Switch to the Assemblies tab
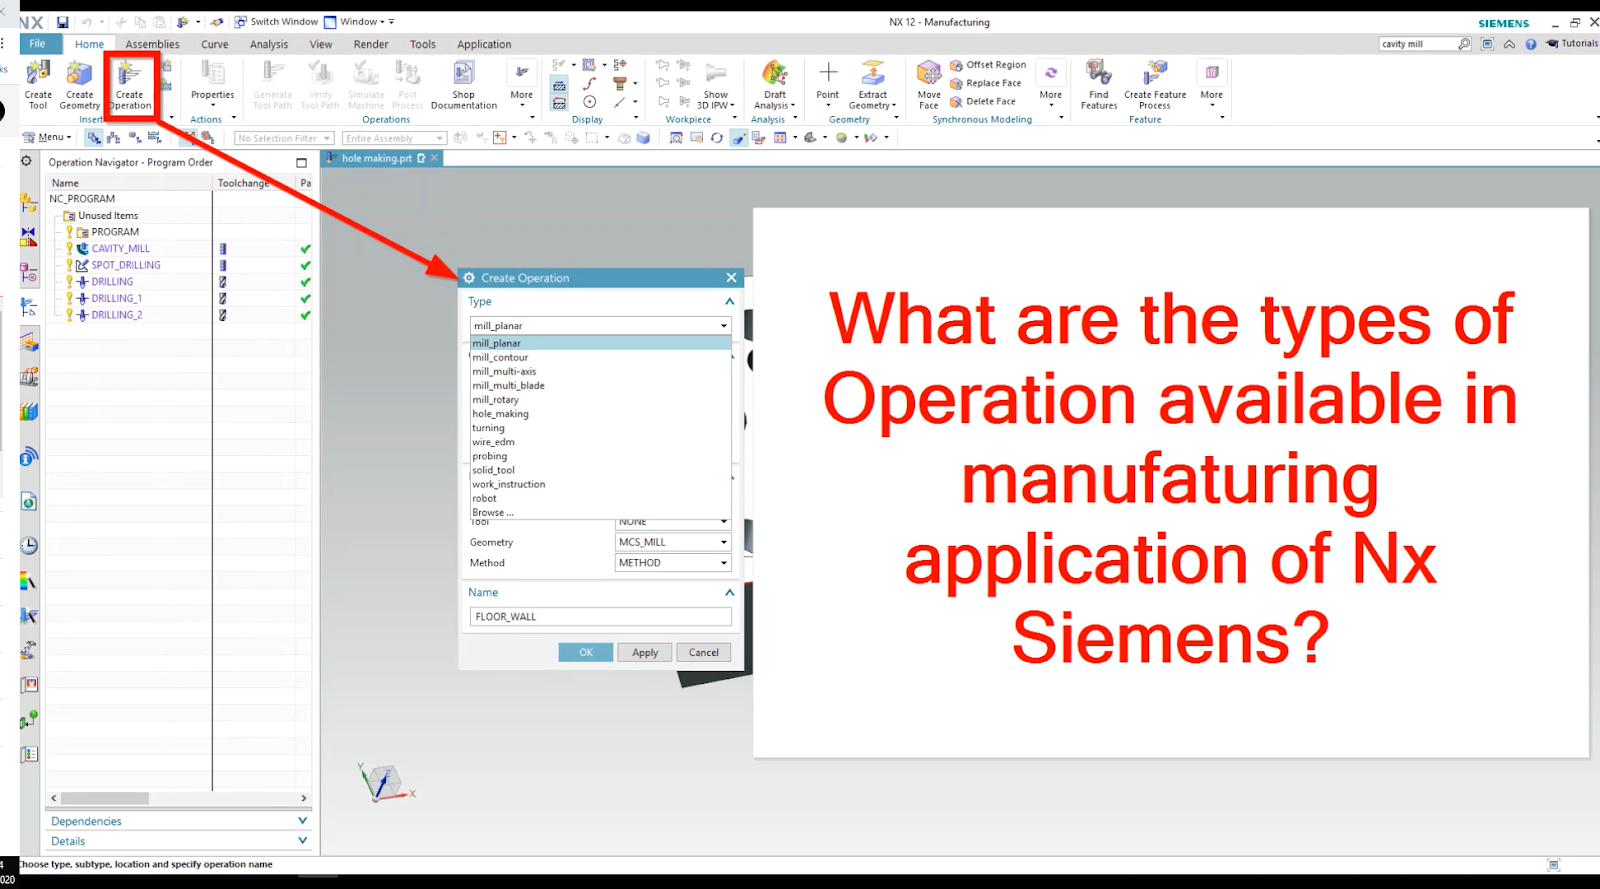 tap(152, 44)
